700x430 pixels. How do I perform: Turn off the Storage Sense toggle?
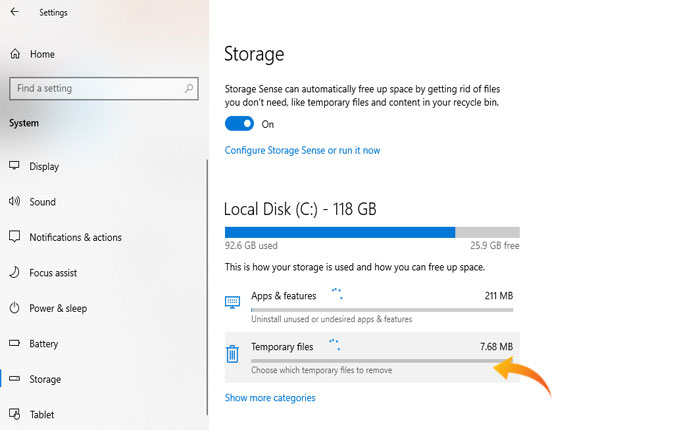(240, 124)
